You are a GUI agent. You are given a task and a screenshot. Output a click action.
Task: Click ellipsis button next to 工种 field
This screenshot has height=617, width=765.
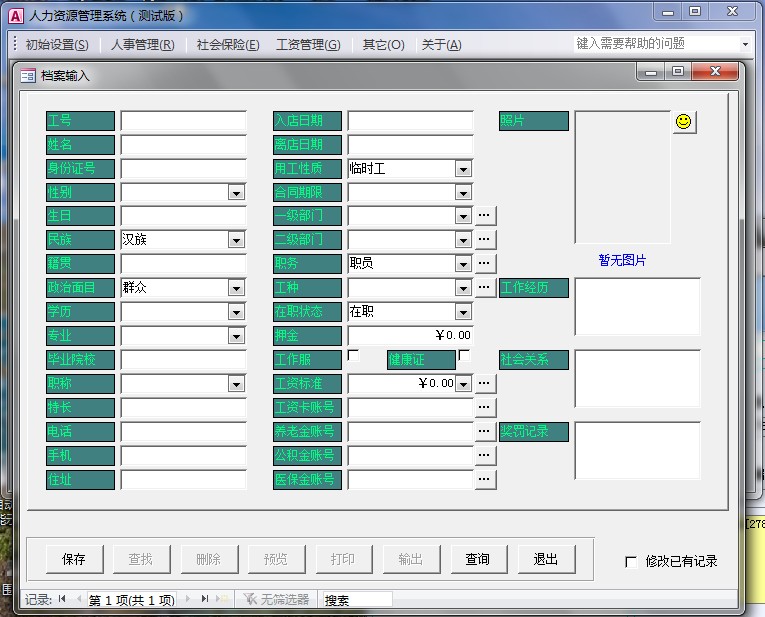pyautogui.click(x=485, y=288)
